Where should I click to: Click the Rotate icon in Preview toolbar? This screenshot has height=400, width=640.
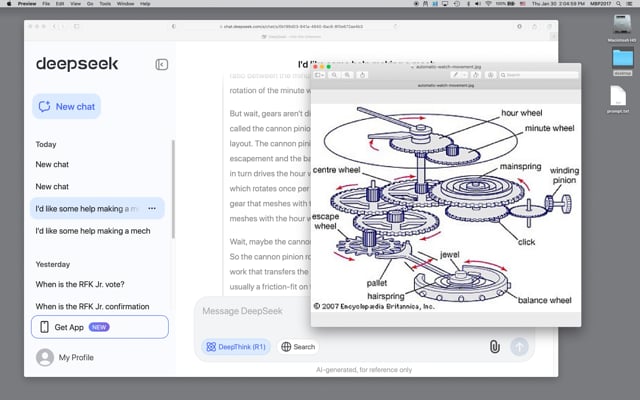[x=476, y=75]
